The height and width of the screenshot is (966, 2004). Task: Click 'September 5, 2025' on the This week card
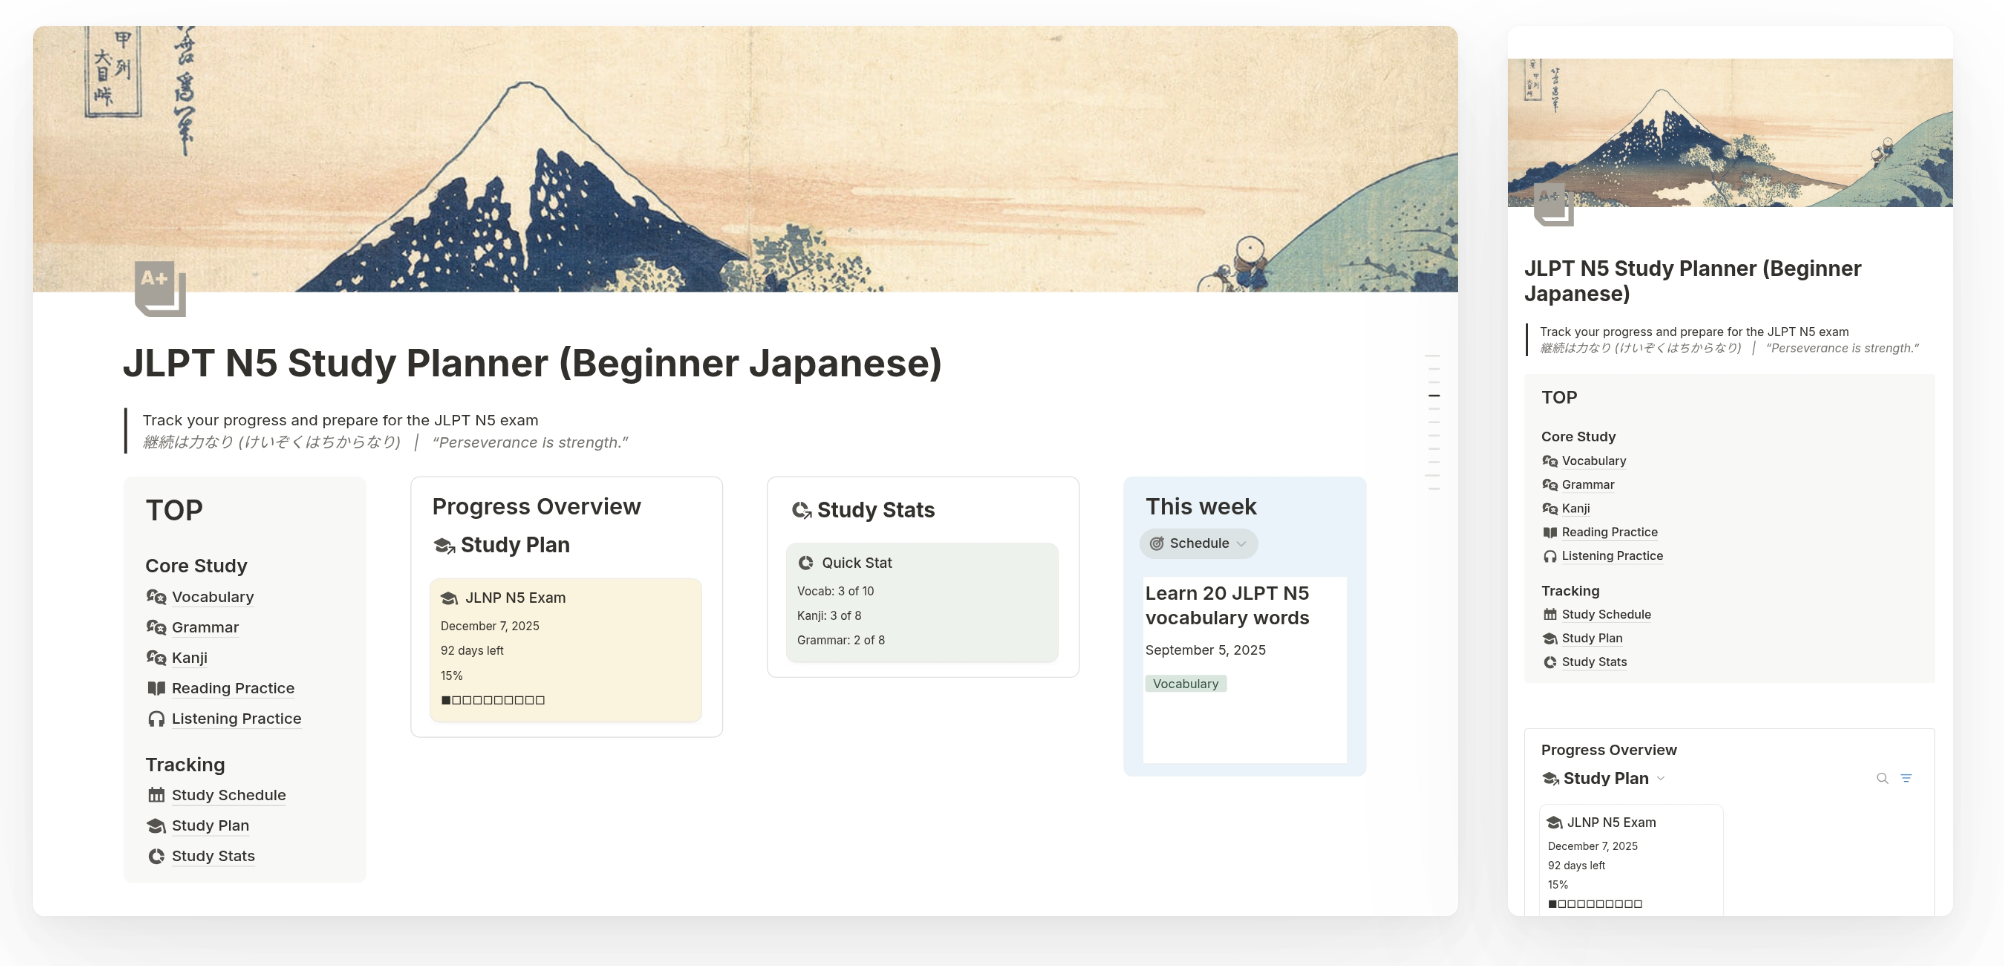[1205, 650]
